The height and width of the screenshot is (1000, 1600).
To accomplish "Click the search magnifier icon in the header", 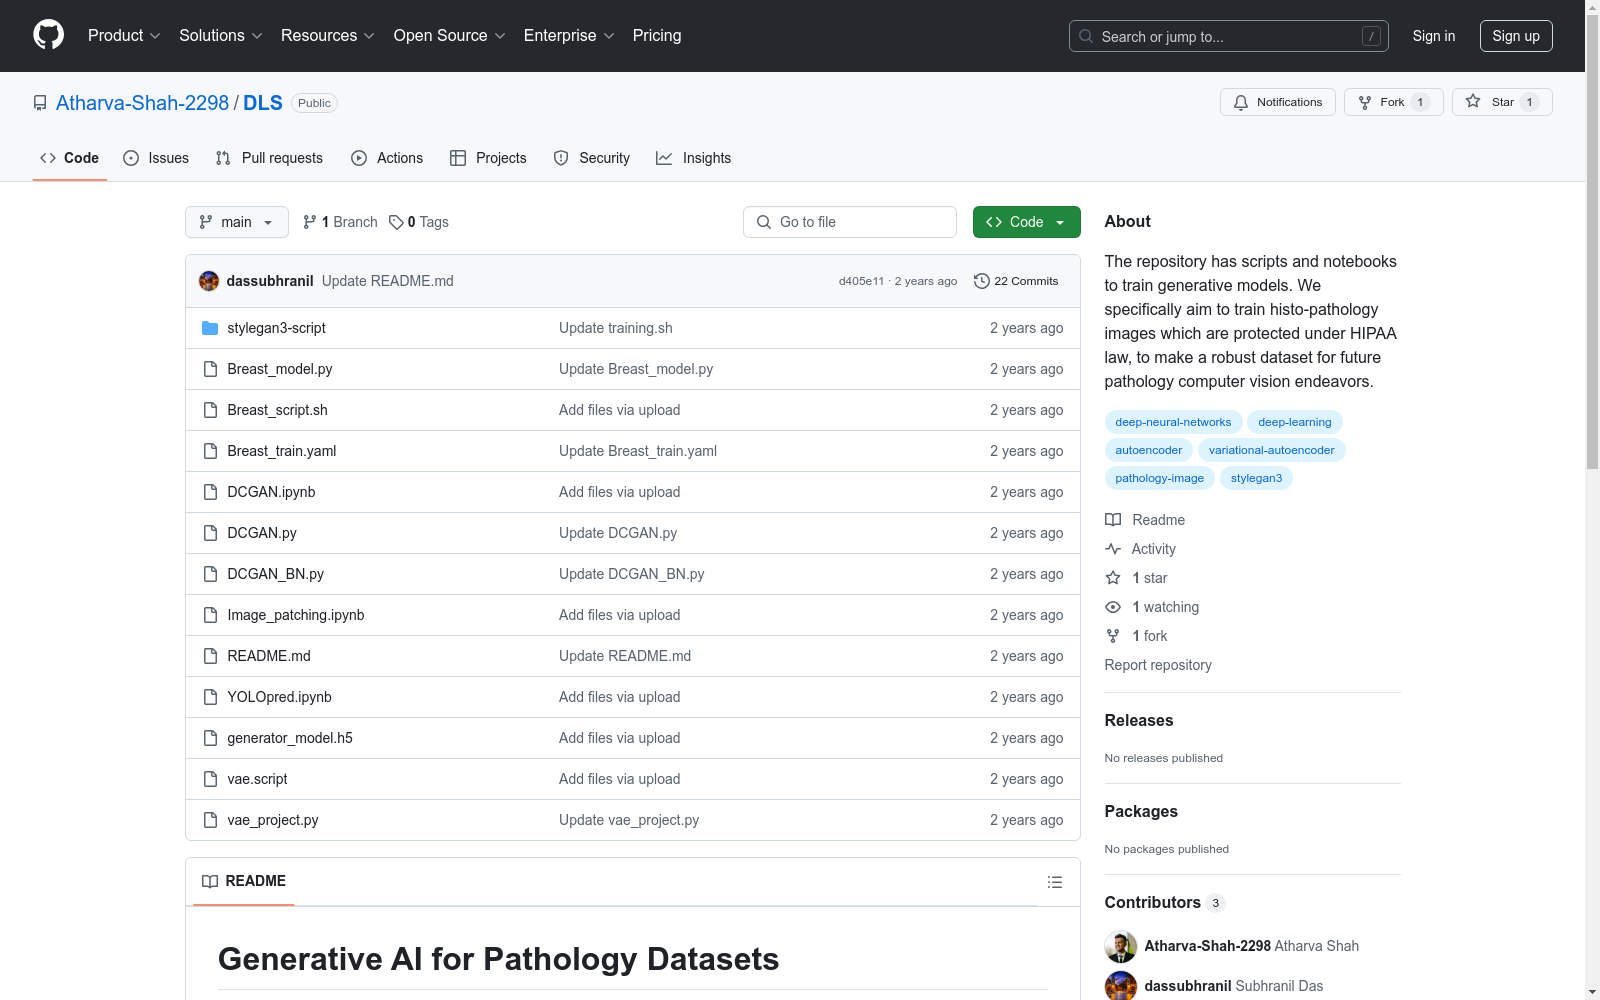I will pos(1086,36).
